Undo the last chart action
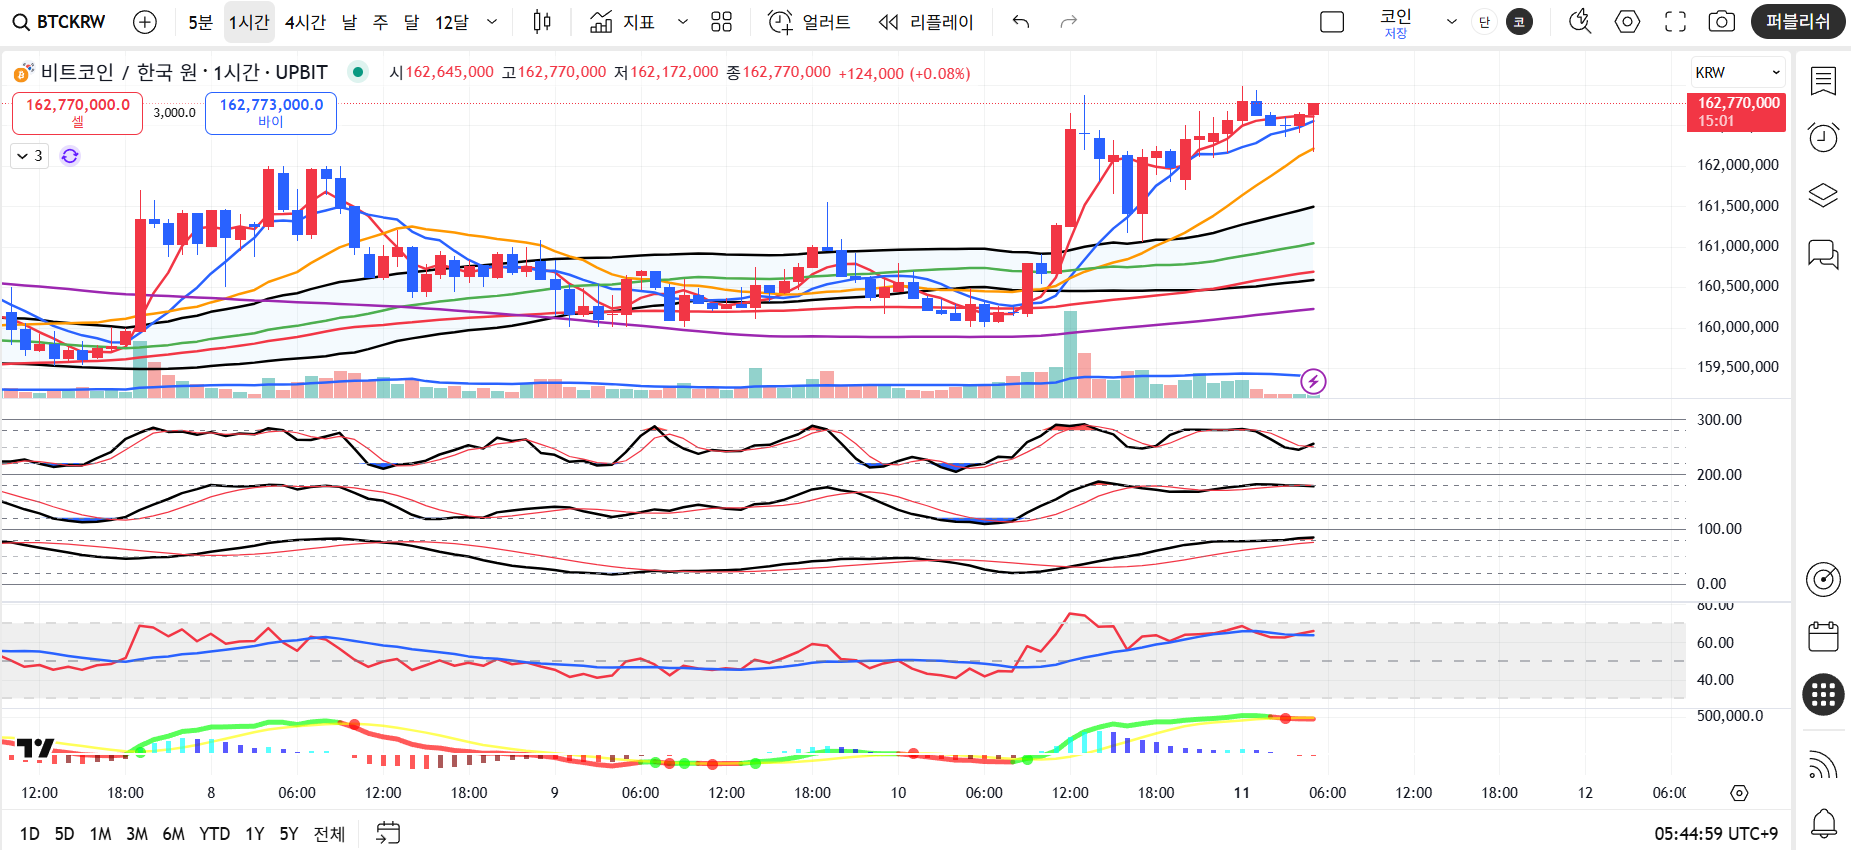This screenshot has width=1851, height=850. (1020, 22)
